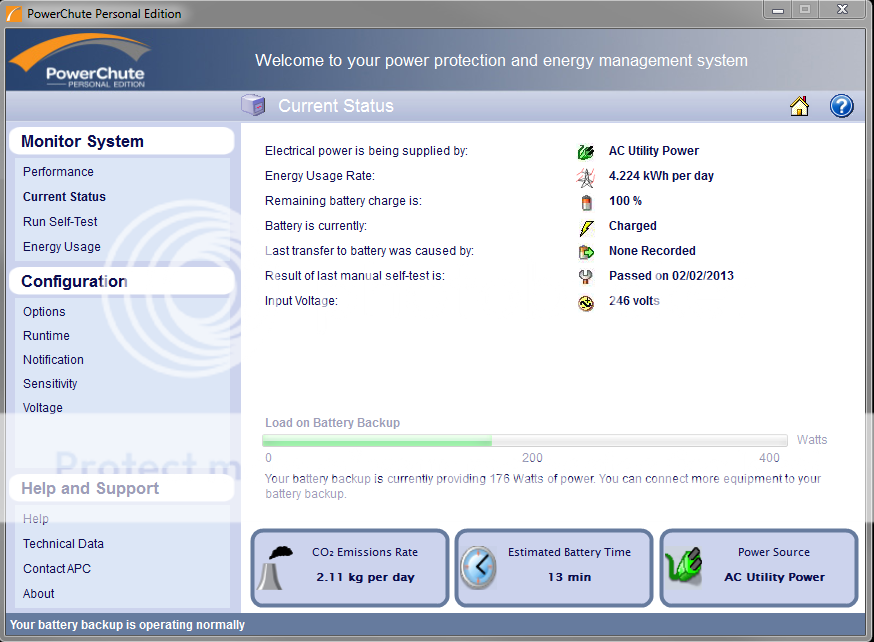This screenshot has width=874, height=642.
Task: Go to Options under Configuration
Action: point(44,312)
